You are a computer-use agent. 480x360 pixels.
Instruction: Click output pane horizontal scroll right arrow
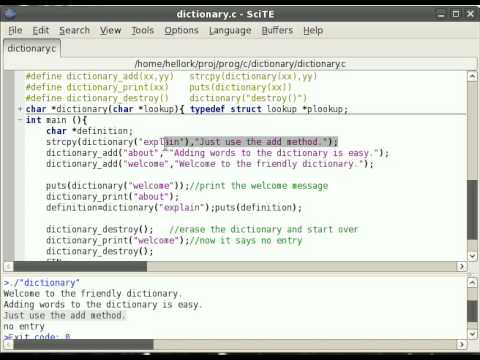(x=461, y=344)
